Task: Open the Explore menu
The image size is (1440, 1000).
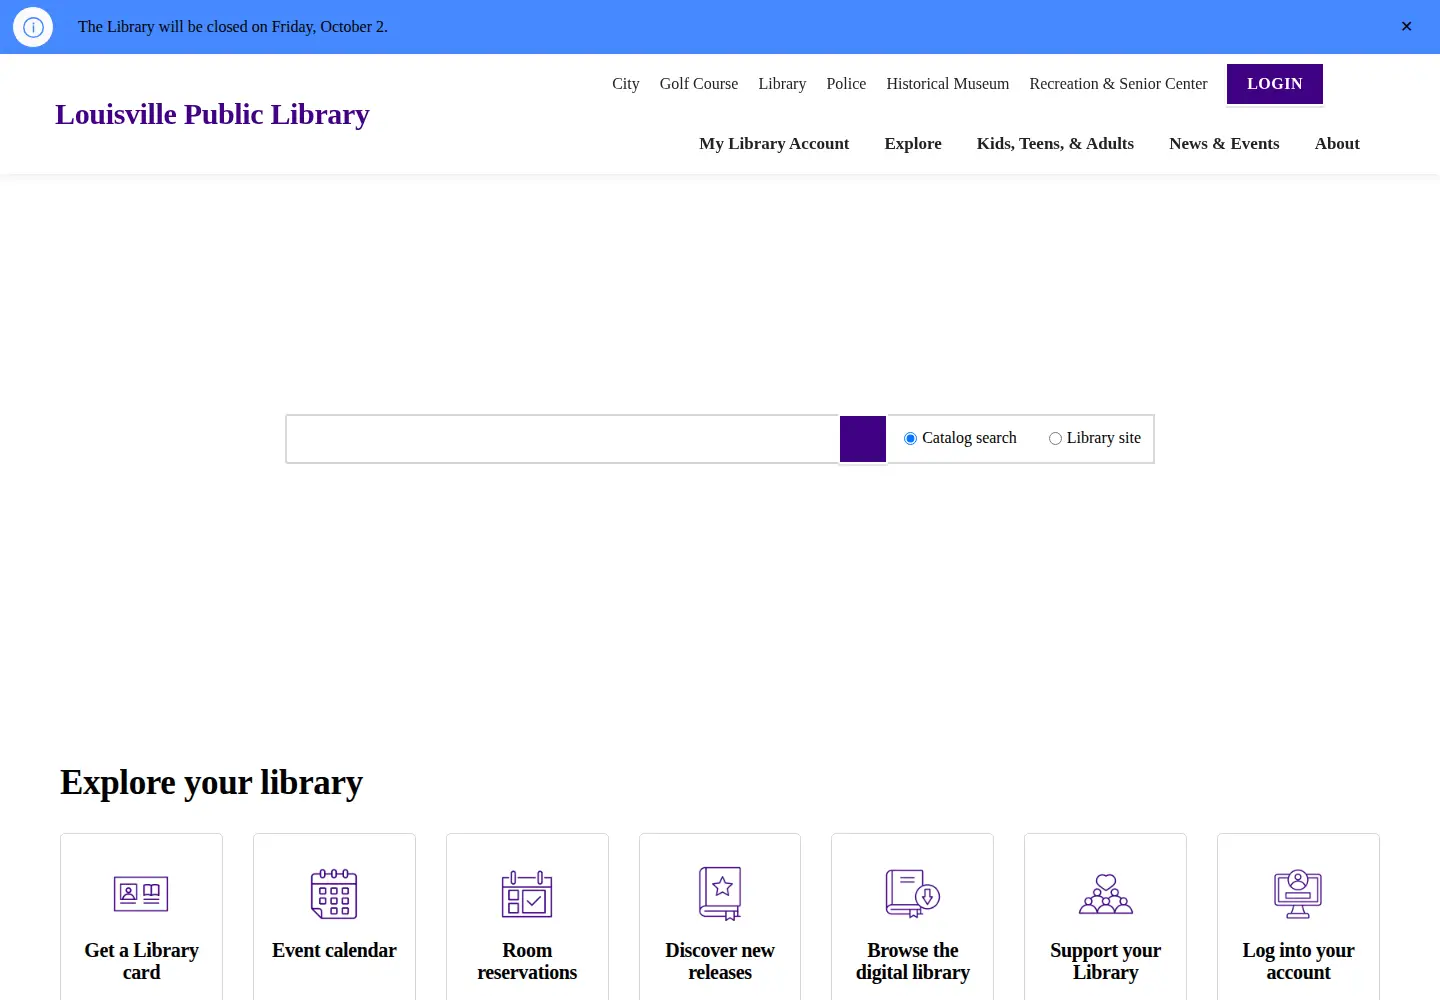Action: point(913,144)
